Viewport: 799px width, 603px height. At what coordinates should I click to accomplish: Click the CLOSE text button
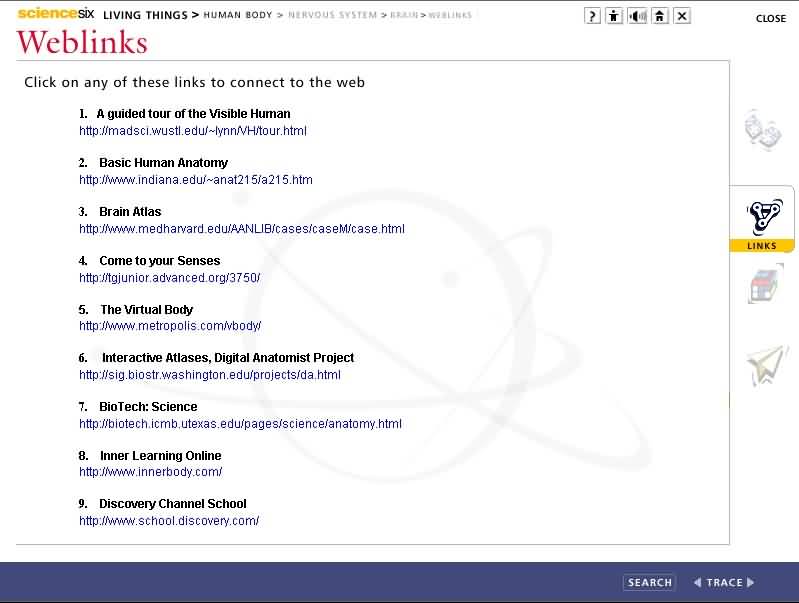[770, 19]
